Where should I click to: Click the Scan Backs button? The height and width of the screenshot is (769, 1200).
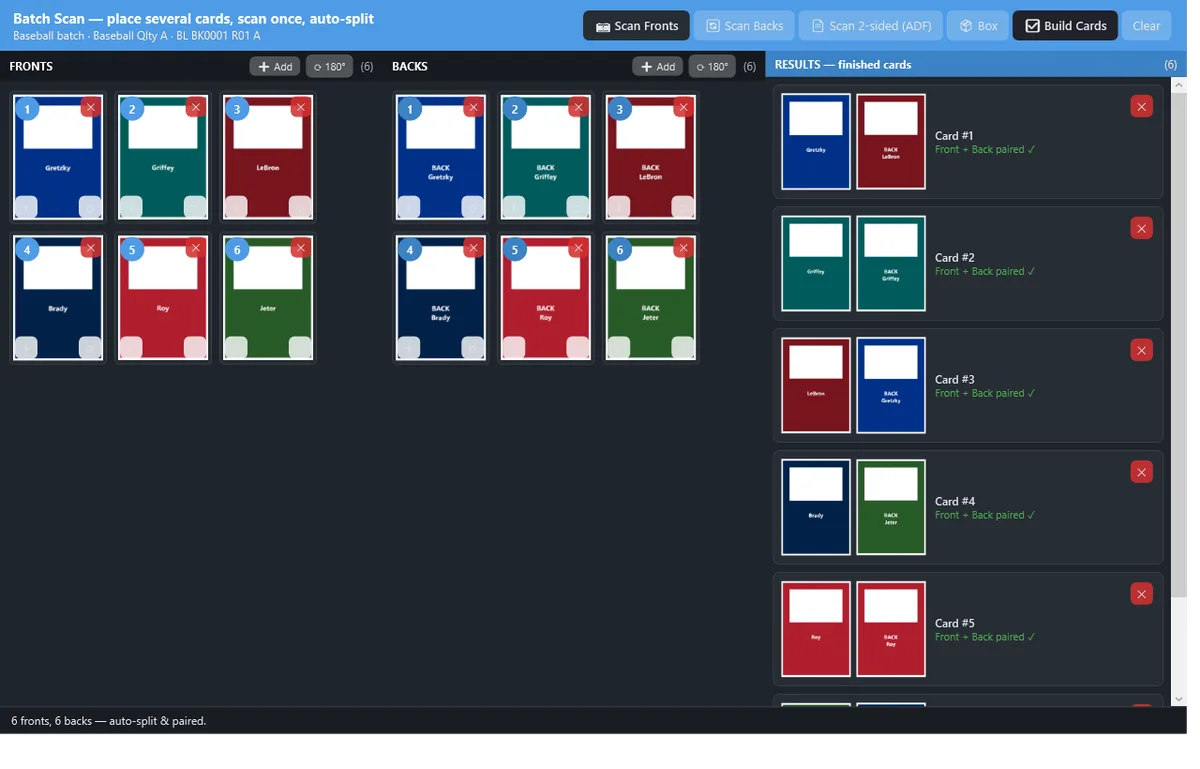tap(751, 26)
